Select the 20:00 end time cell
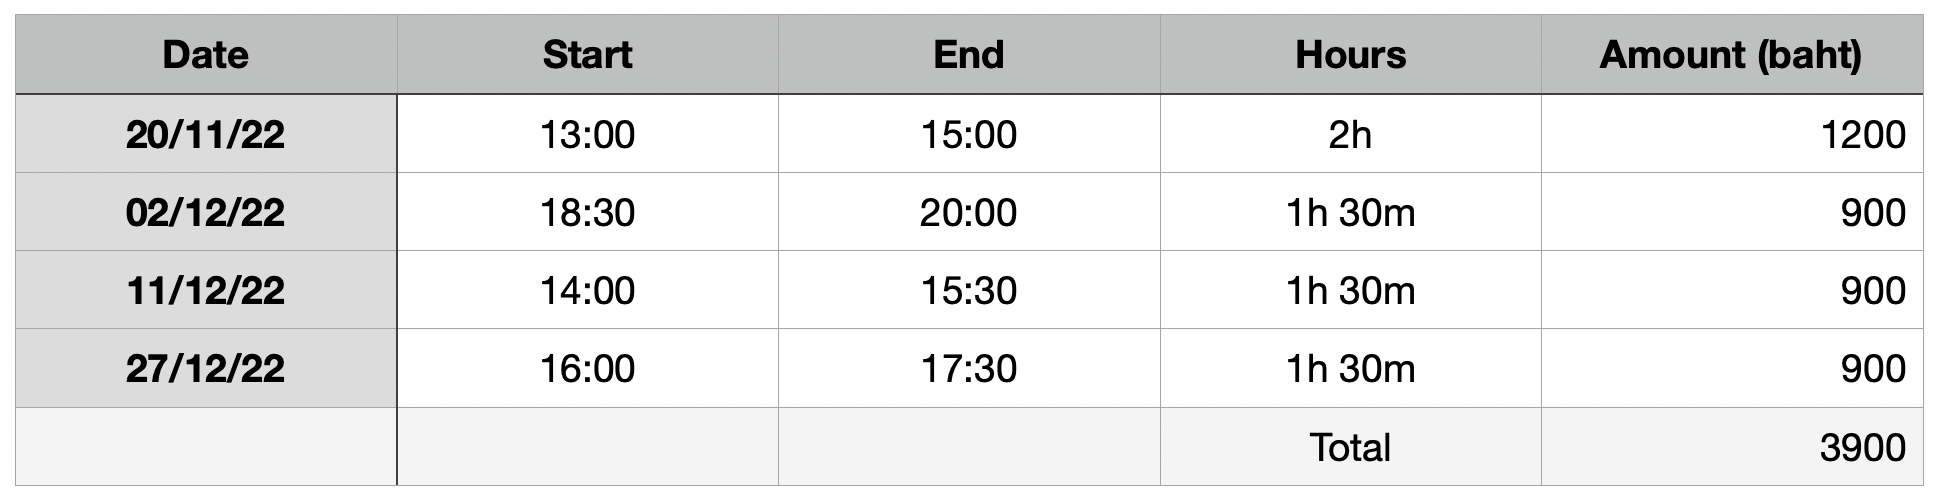1946x502 pixels. [968, 212]
